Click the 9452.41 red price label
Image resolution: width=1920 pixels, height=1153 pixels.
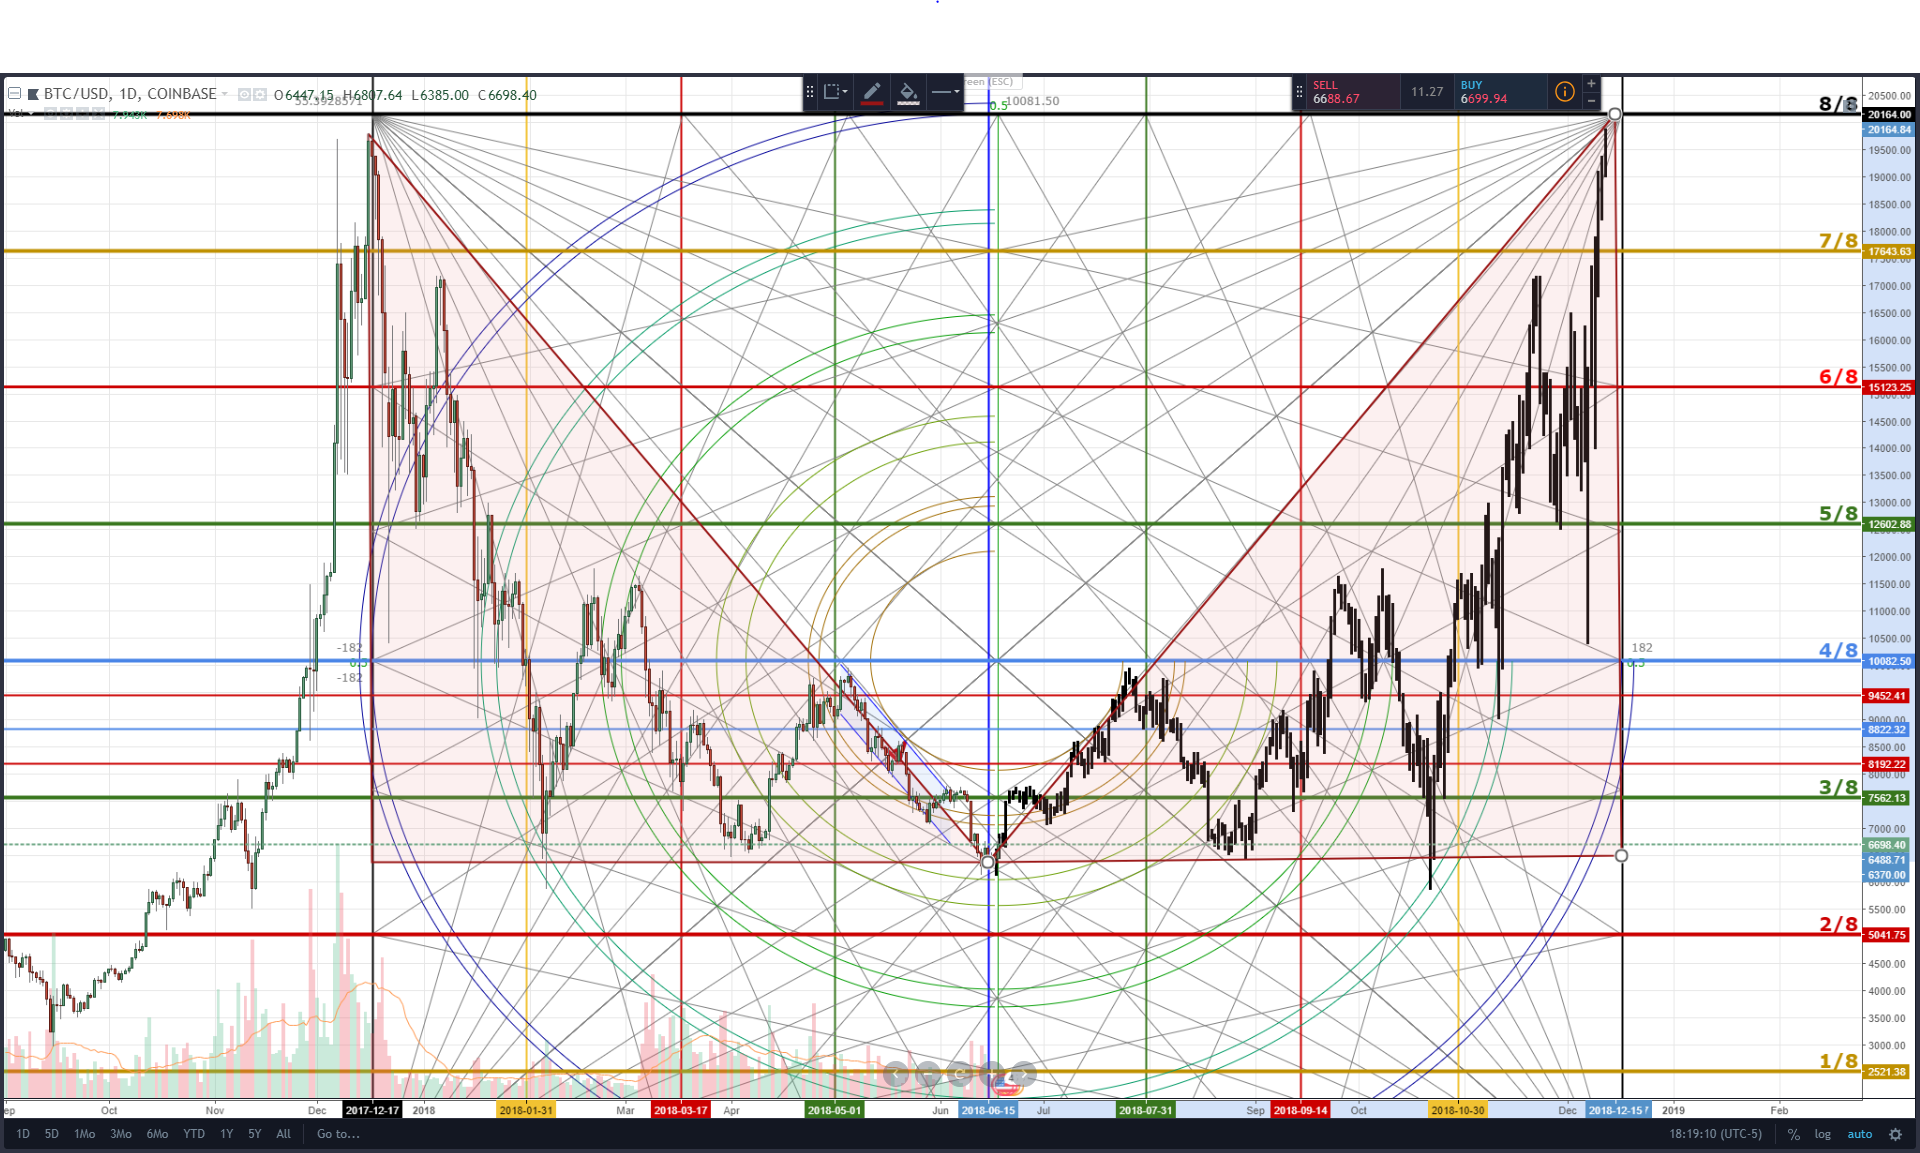pyautogui.click(x=1887, y=696)
